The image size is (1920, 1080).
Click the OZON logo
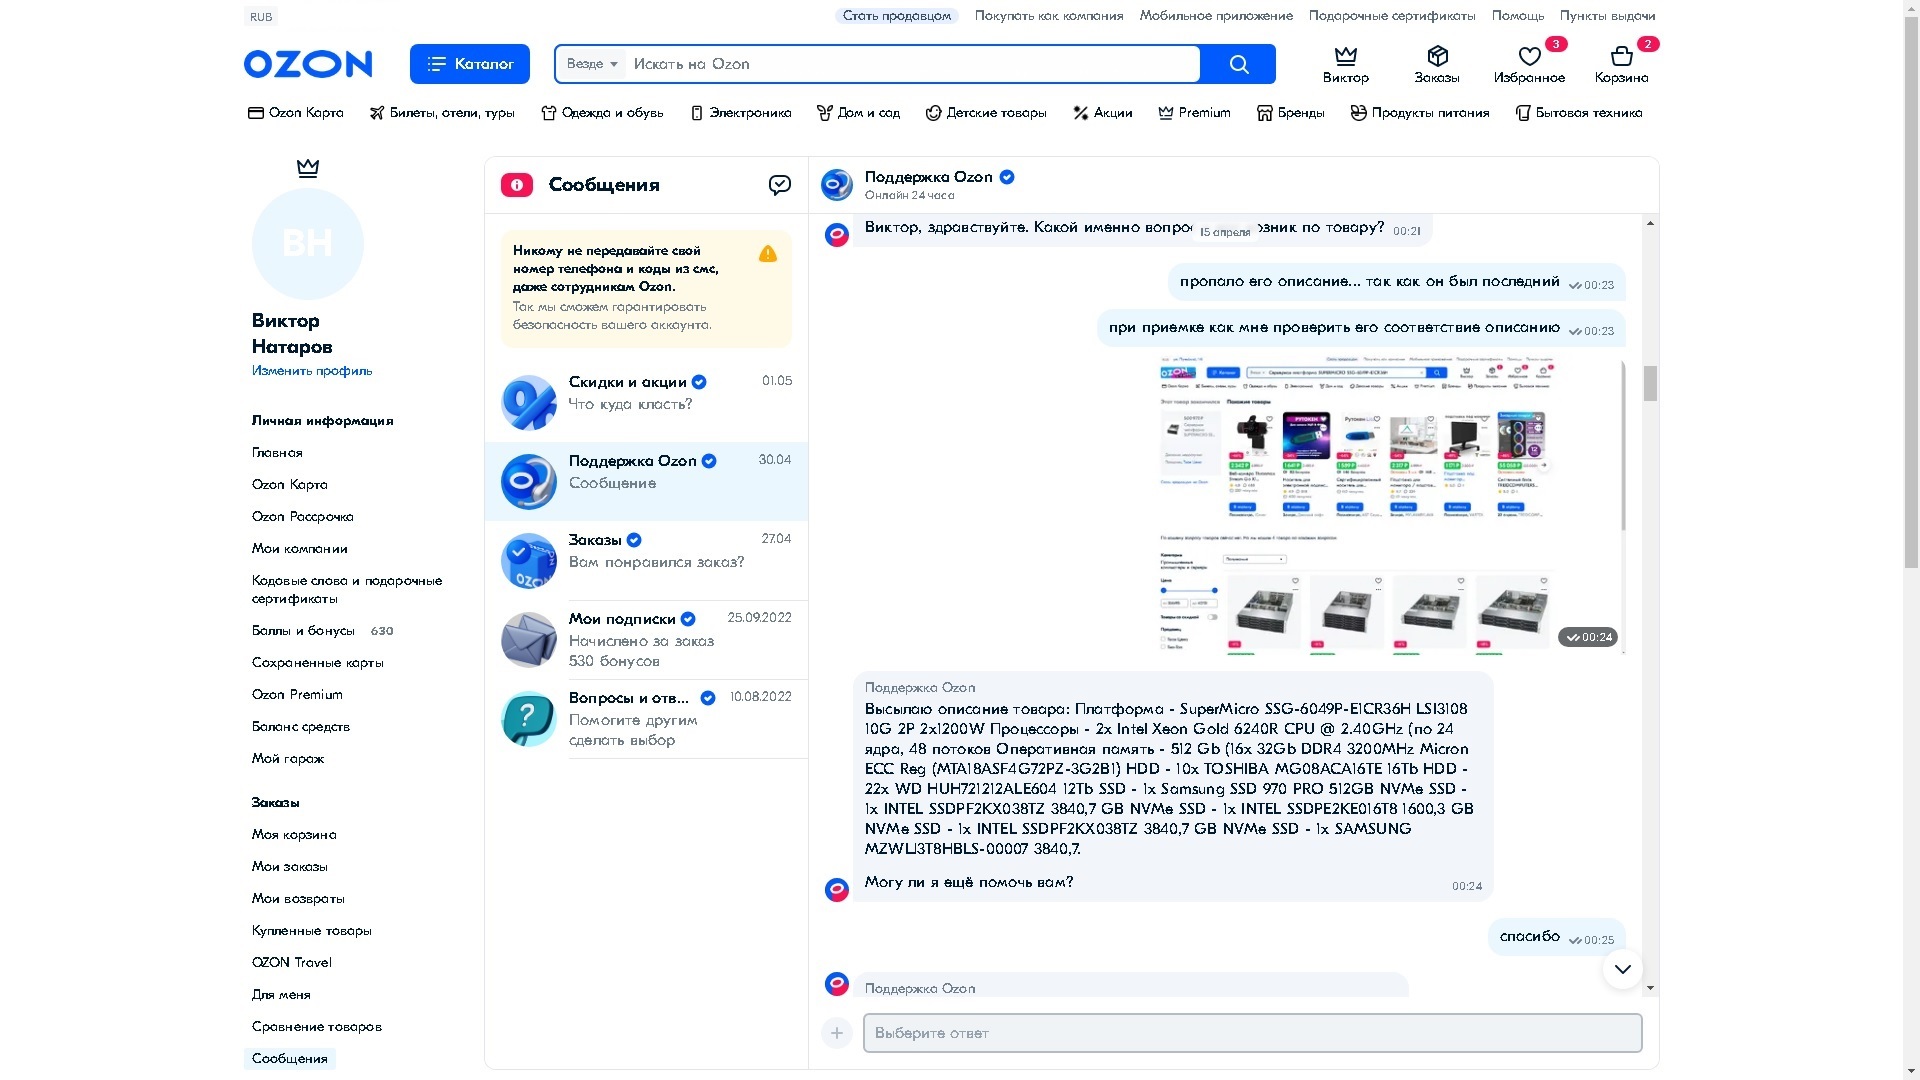pos(308,64)
